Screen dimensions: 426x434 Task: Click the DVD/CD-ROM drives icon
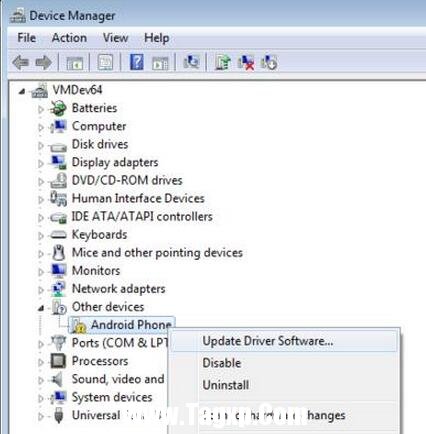58,180
